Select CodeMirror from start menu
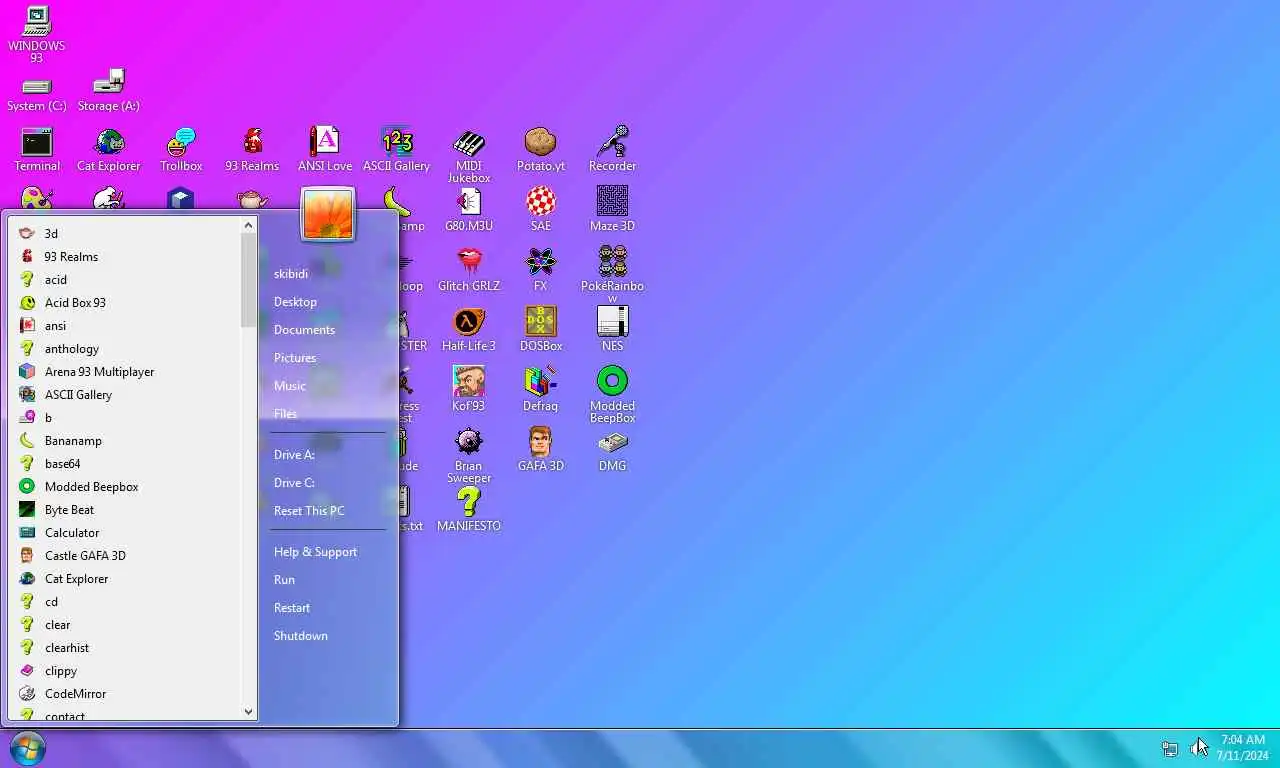The width and height of the screenshot is (1280, 768). pyautogui.click(x=125, y=693)
